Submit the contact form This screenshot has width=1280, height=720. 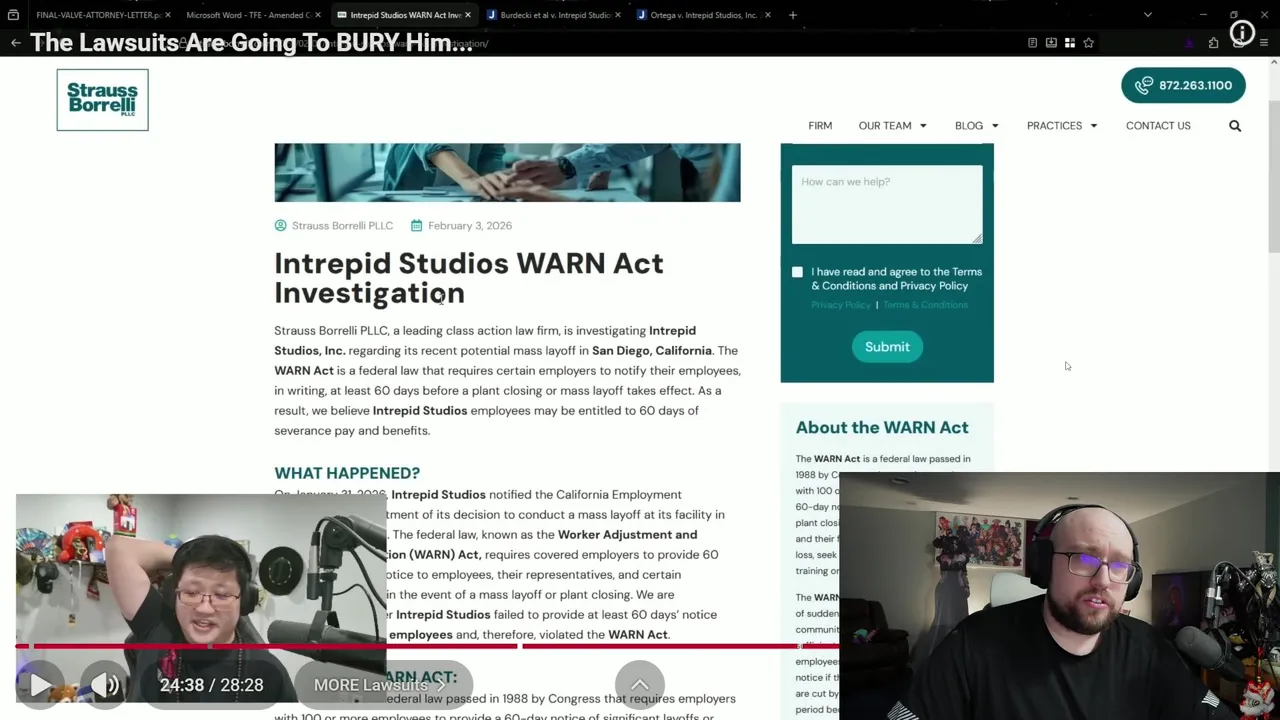(x=887, y=347)
